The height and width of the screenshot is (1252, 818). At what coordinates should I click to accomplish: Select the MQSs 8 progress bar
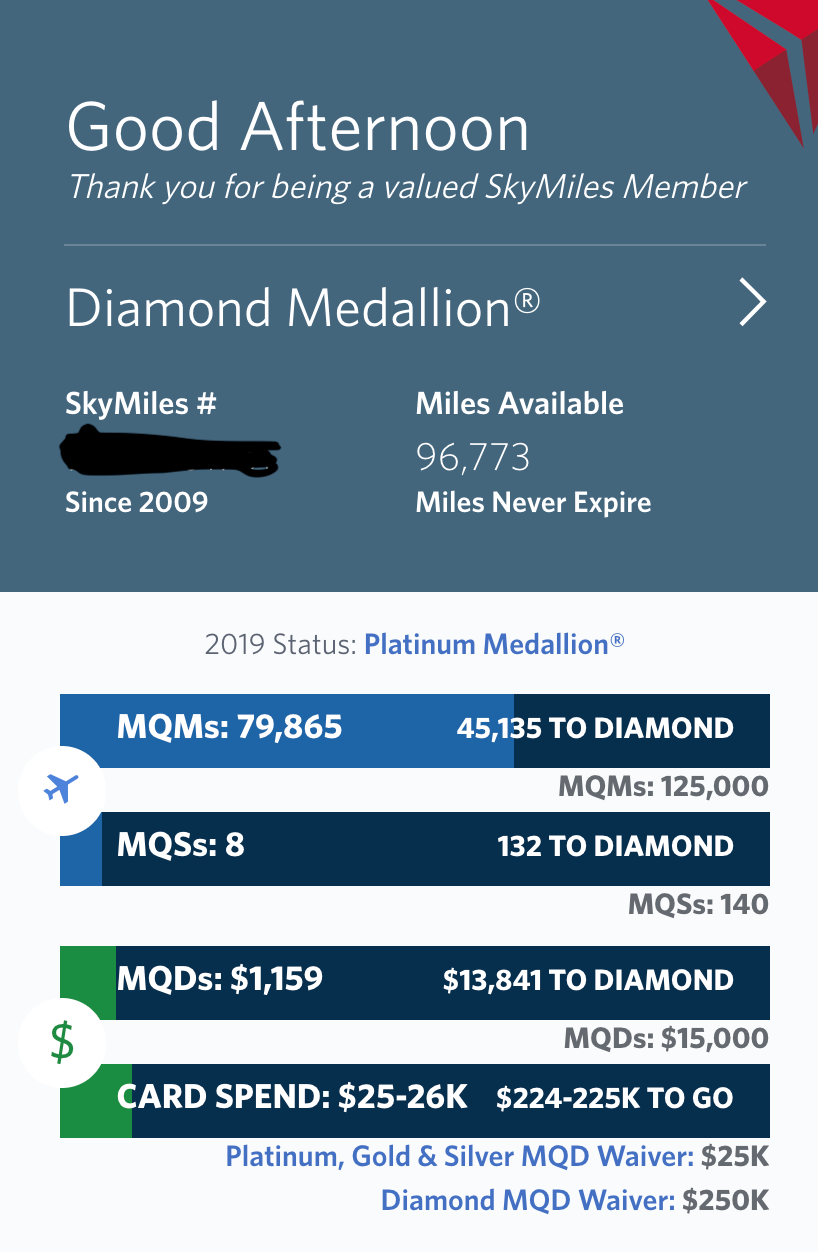tap(415, 849)
